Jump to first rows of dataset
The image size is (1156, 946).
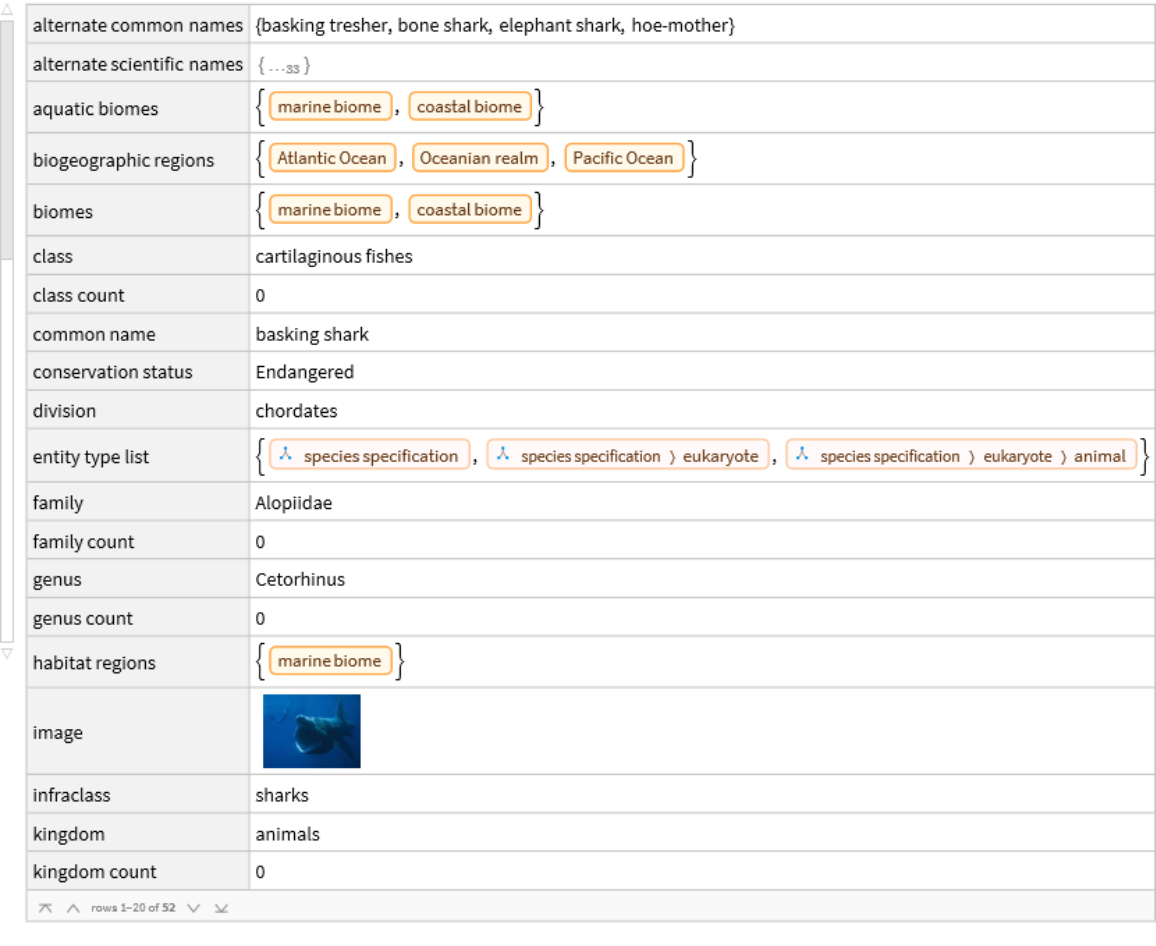pyautogui.click(x=45, y=908)
